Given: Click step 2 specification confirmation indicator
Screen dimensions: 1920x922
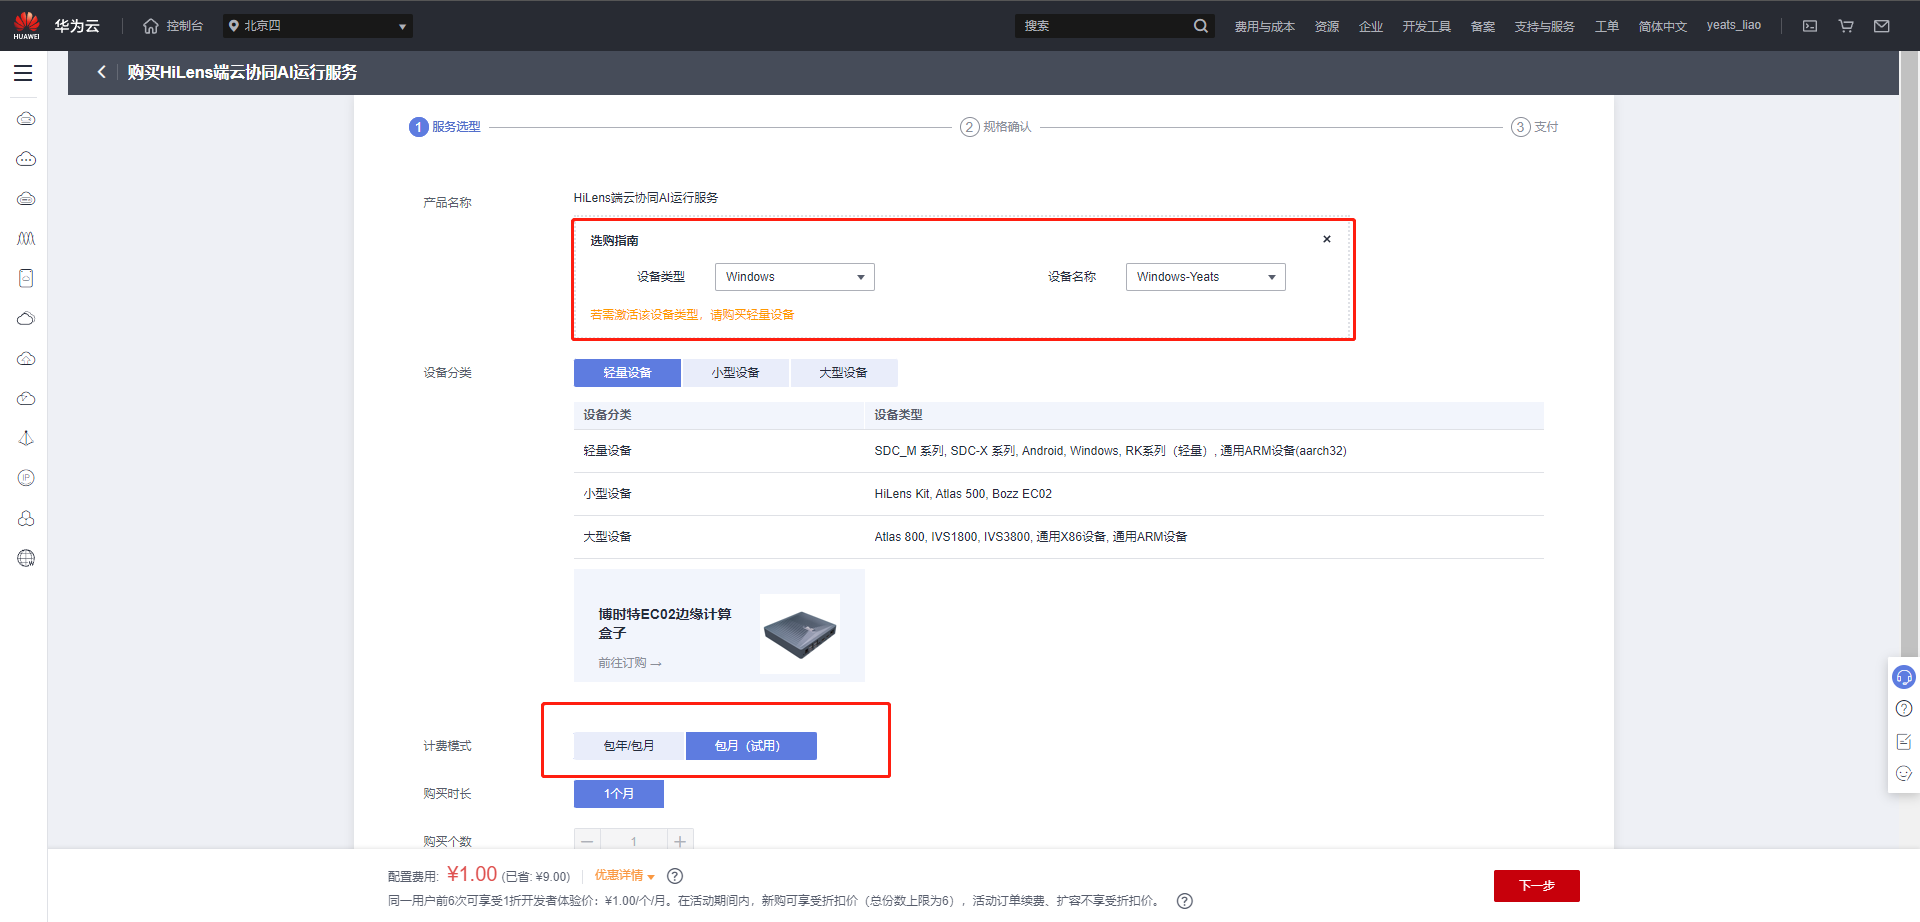Looking at the screenshot, I should pos(996,127).
